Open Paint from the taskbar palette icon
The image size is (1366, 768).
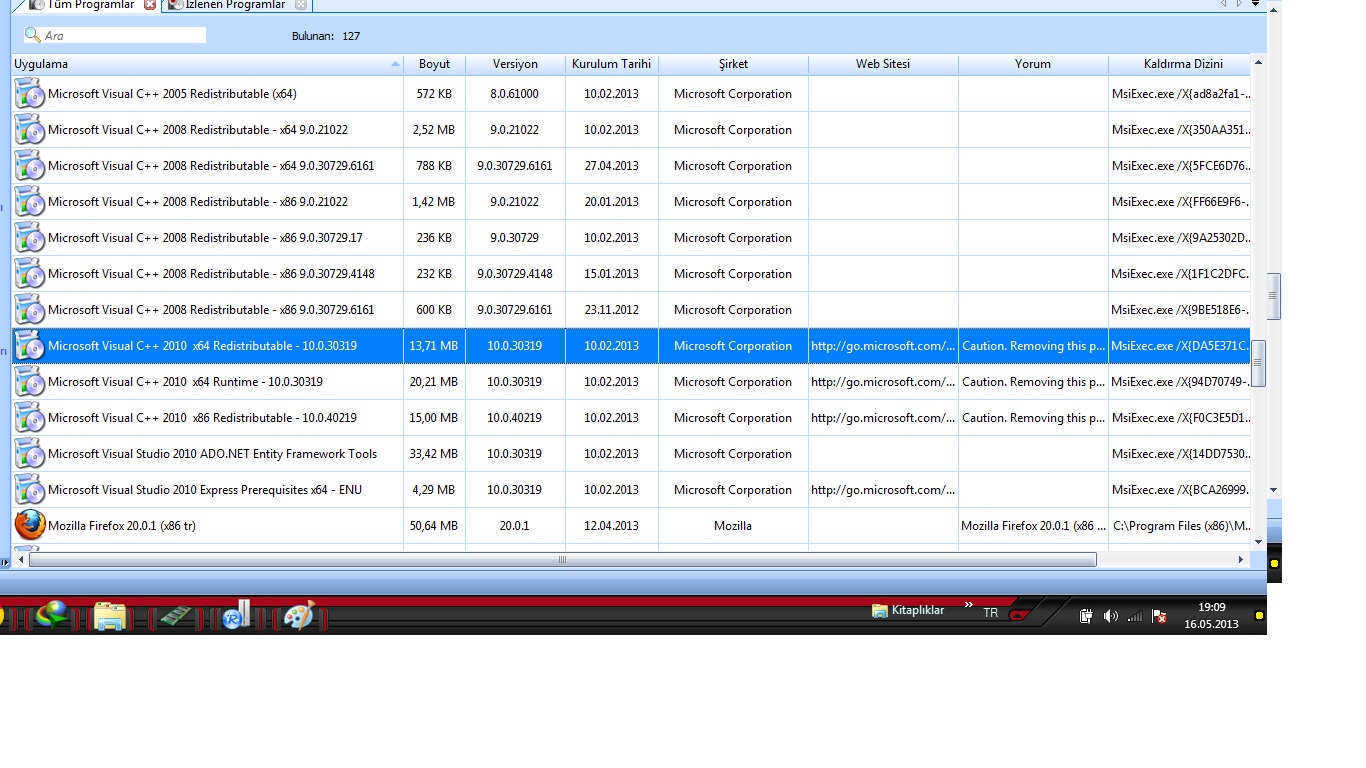pyautogui.click(x=299, y=615)
